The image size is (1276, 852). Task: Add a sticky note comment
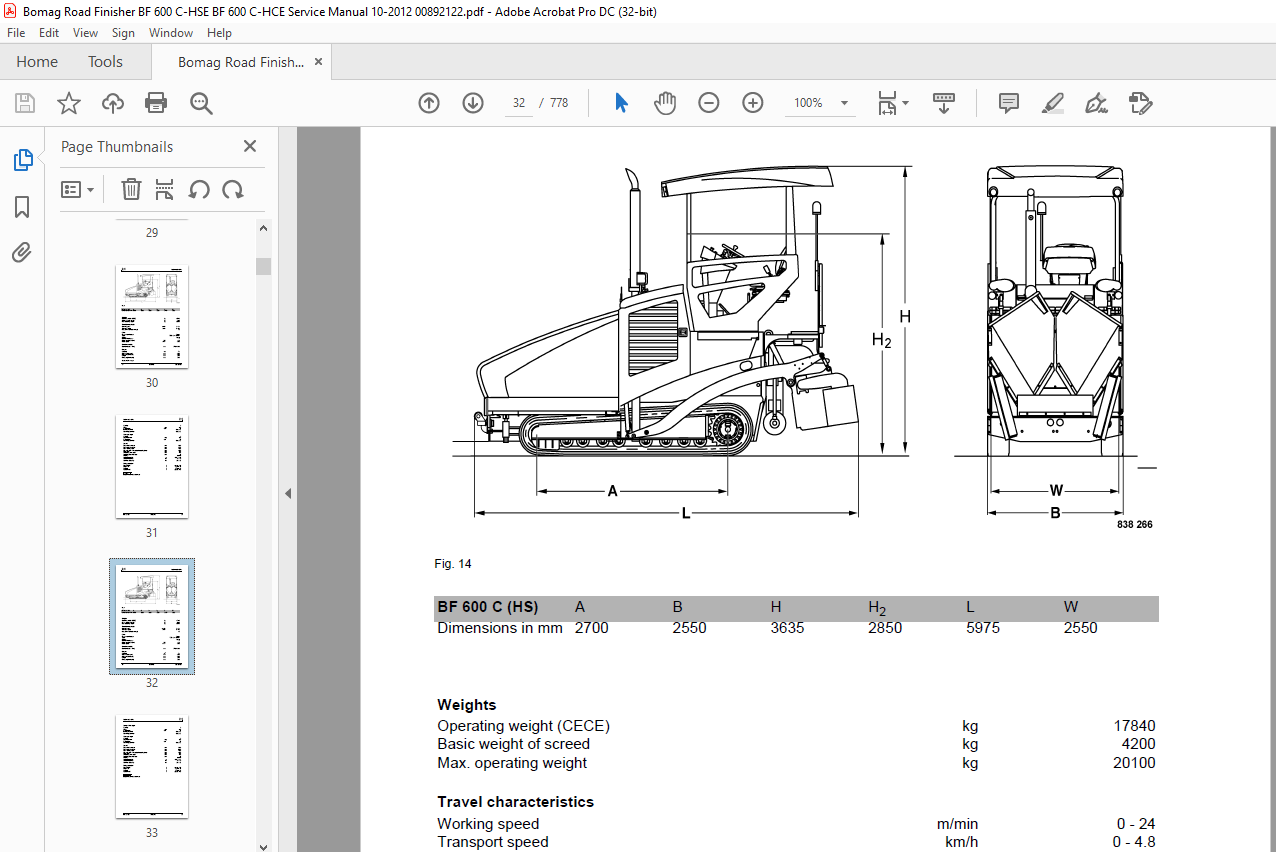coord(1009,103)
